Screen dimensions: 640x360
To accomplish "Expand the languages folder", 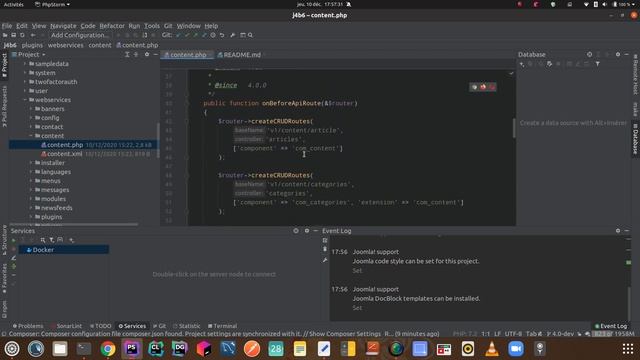I will click(x=31, y=171).
